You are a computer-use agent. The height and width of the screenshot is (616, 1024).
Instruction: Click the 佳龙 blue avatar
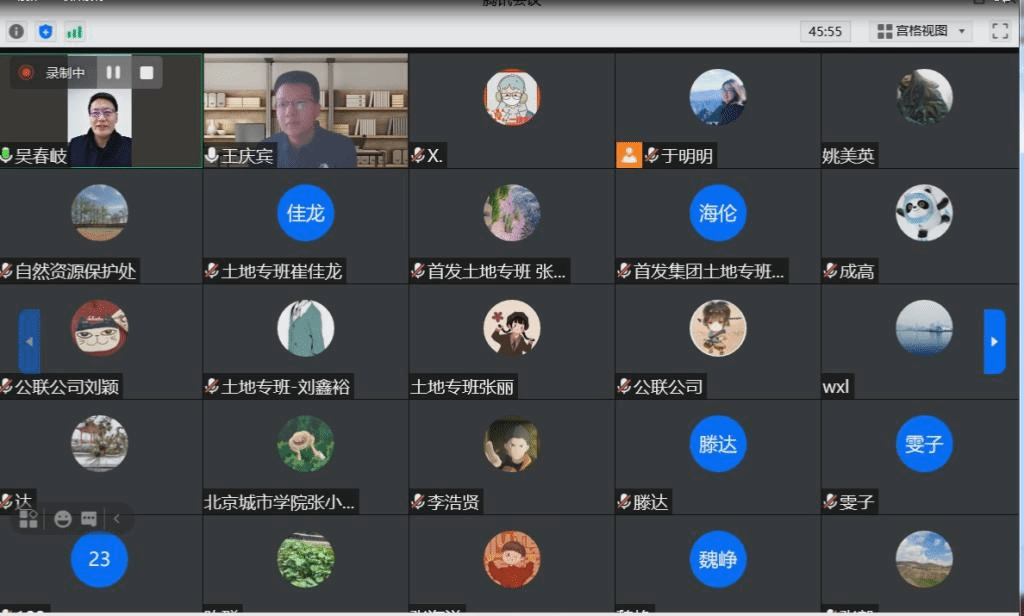[306, 213]
